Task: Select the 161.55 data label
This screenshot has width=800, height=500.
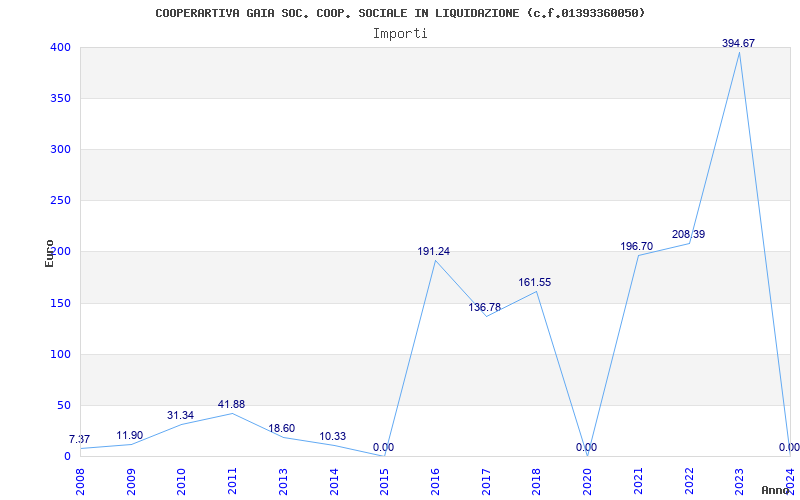Action: point(534,282)
